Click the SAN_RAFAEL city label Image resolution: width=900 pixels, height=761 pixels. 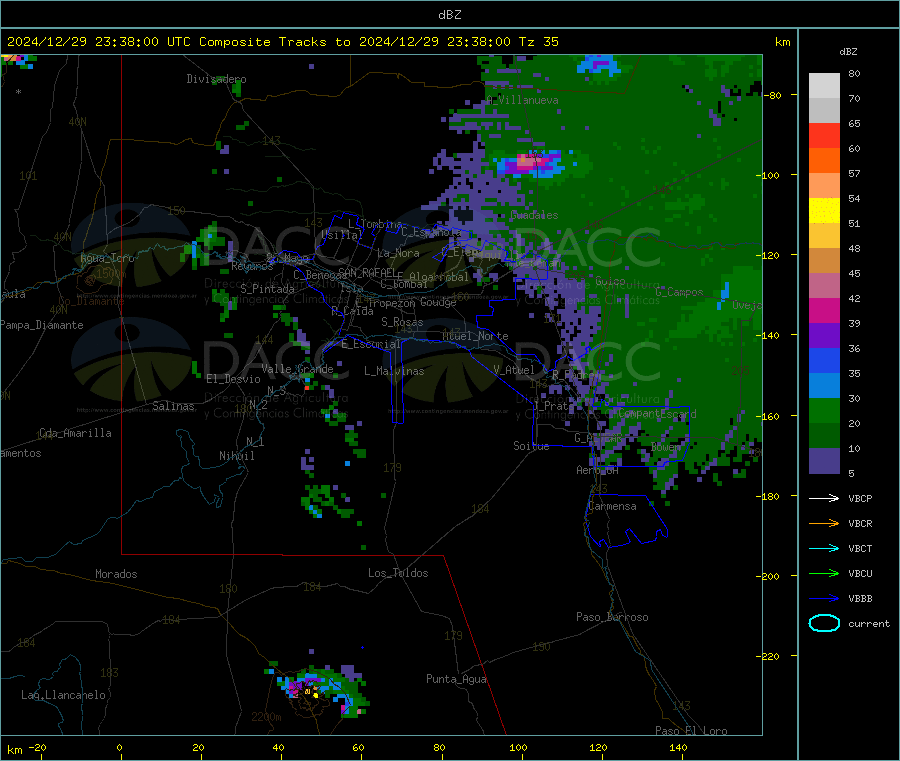click(367, 272)
